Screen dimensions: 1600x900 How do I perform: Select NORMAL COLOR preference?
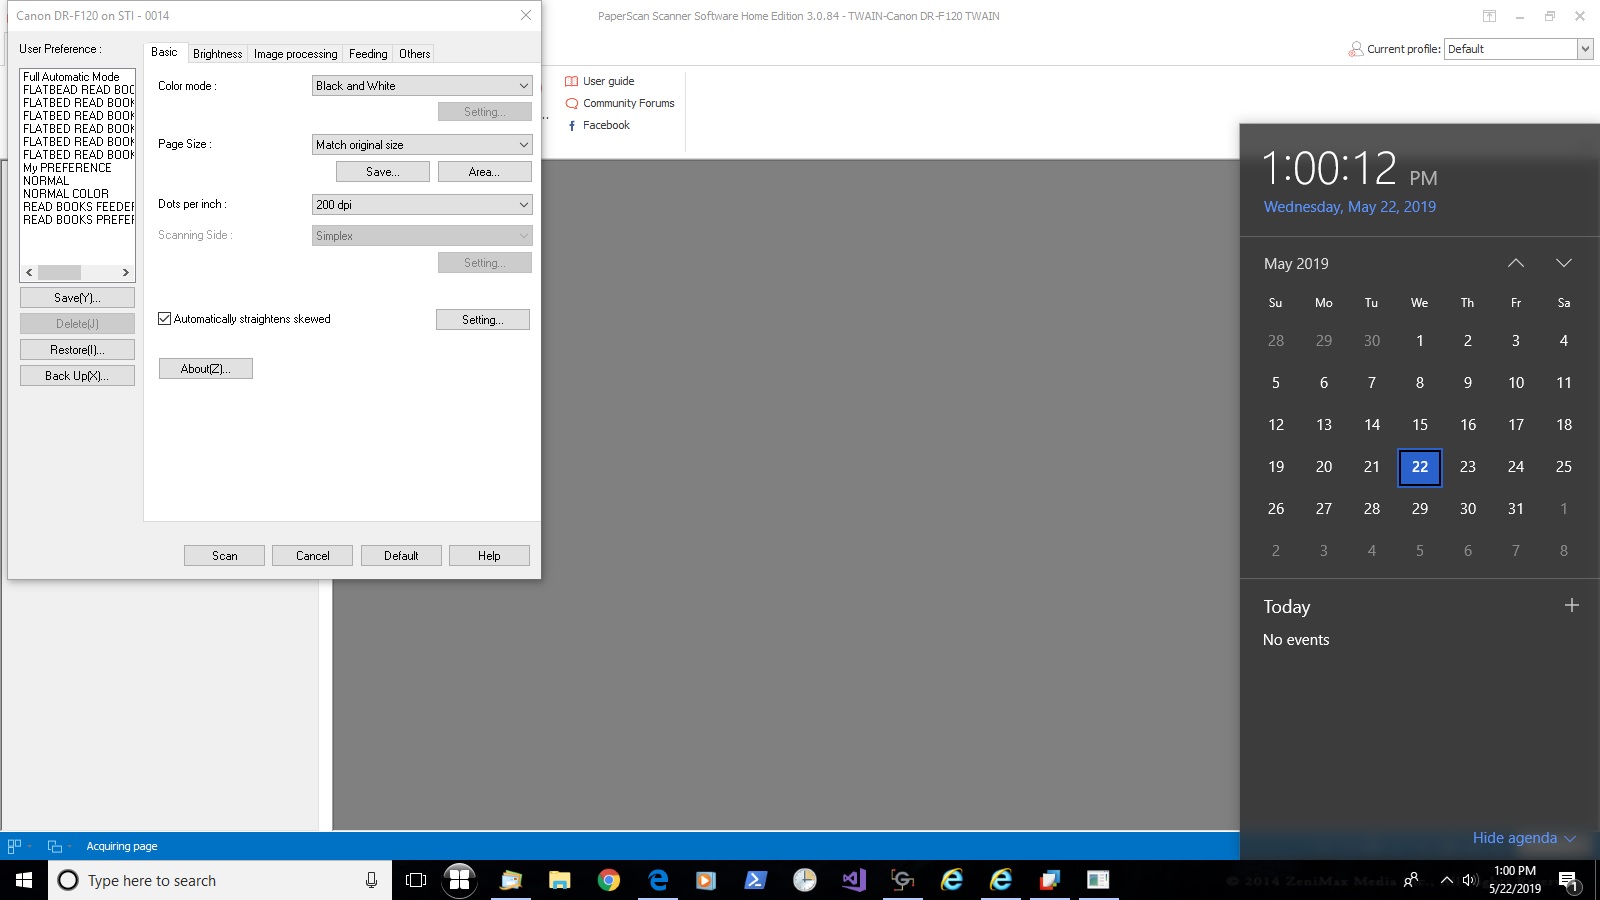coord(78,194)
